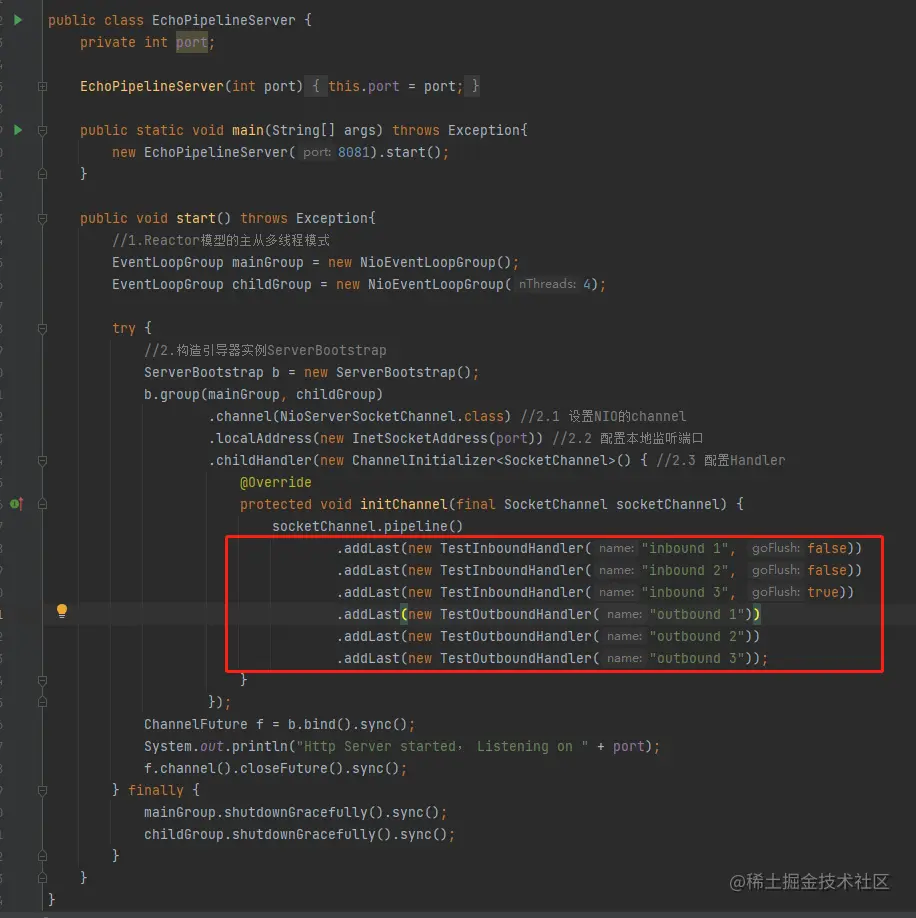This screenshot has width=916, height=918.
Task: Click the string "outbound 3"
Action: (x=697, y=658)
